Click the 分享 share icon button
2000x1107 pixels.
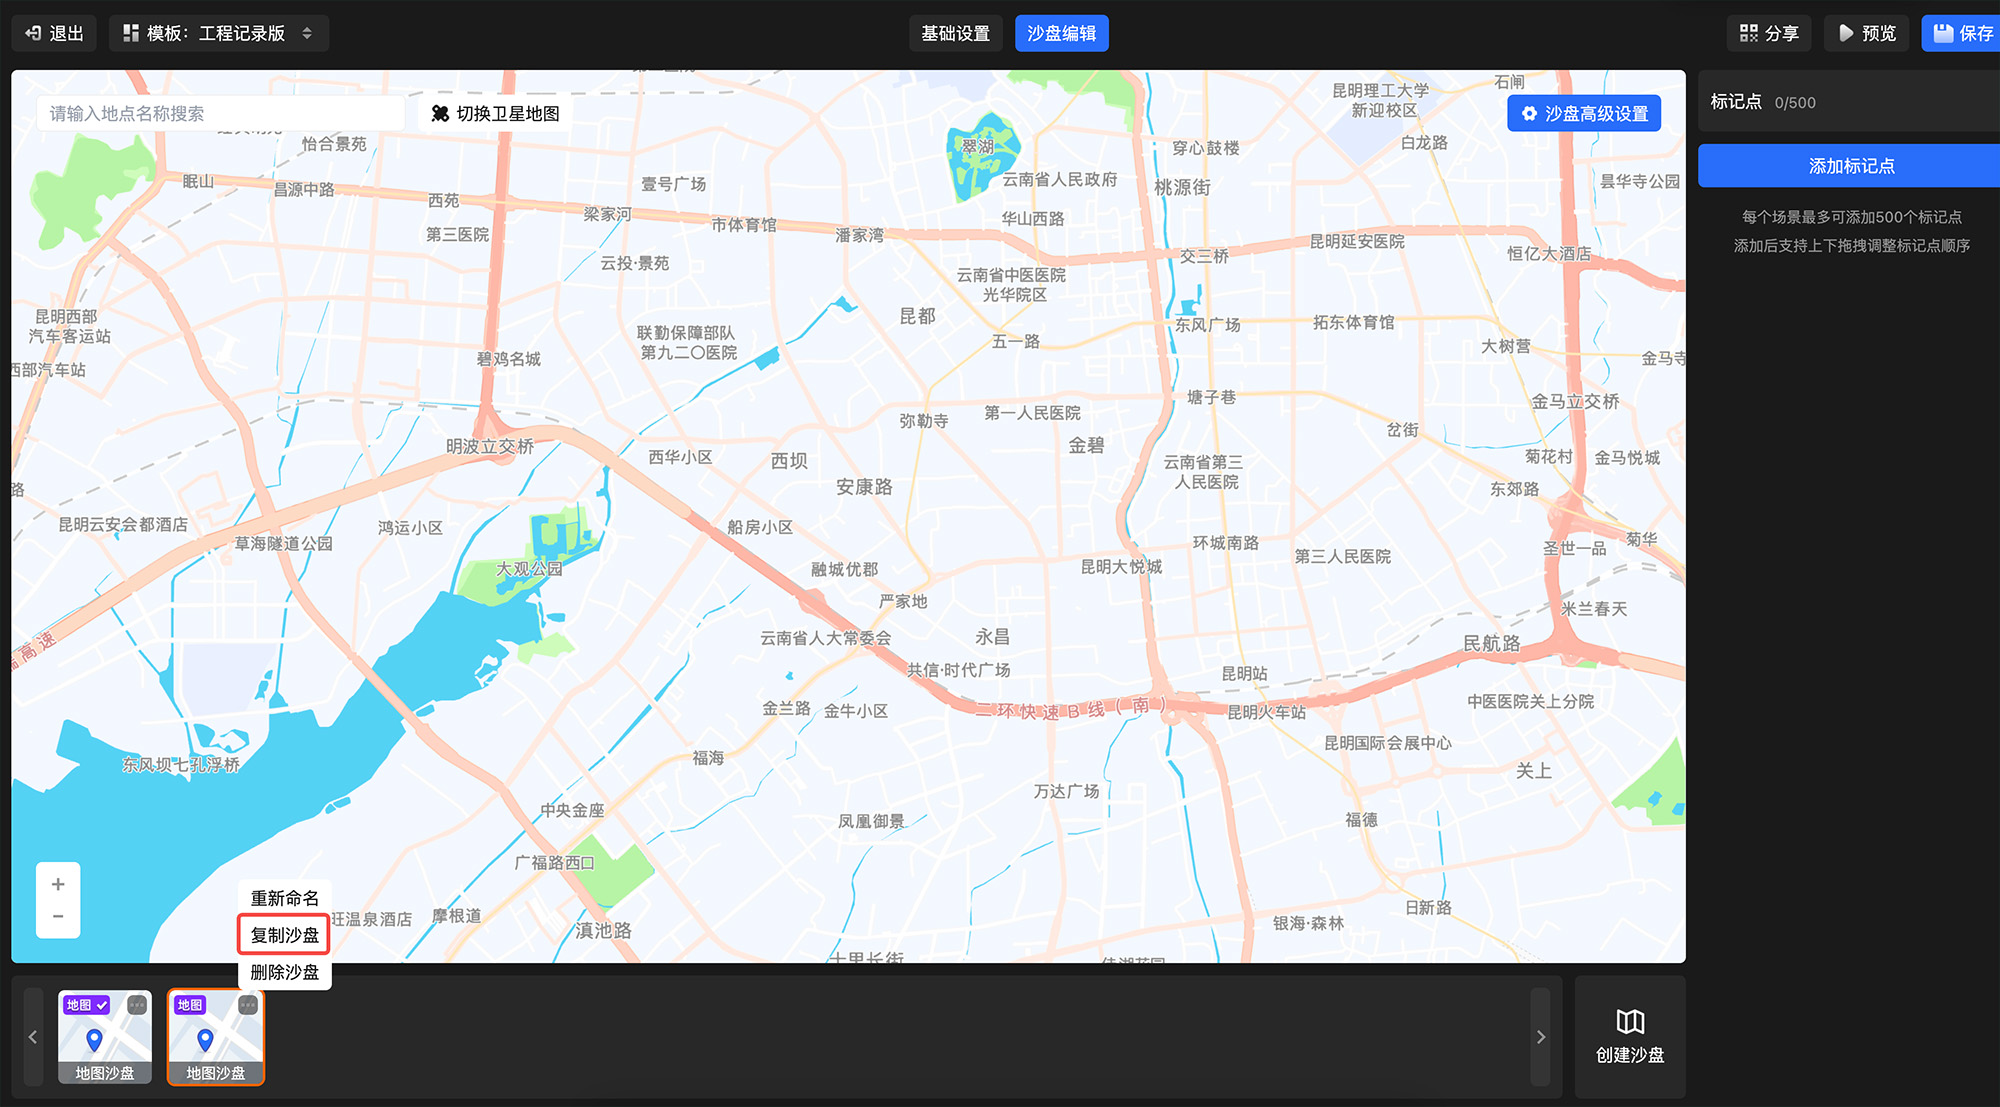(x=1768, y=33)
